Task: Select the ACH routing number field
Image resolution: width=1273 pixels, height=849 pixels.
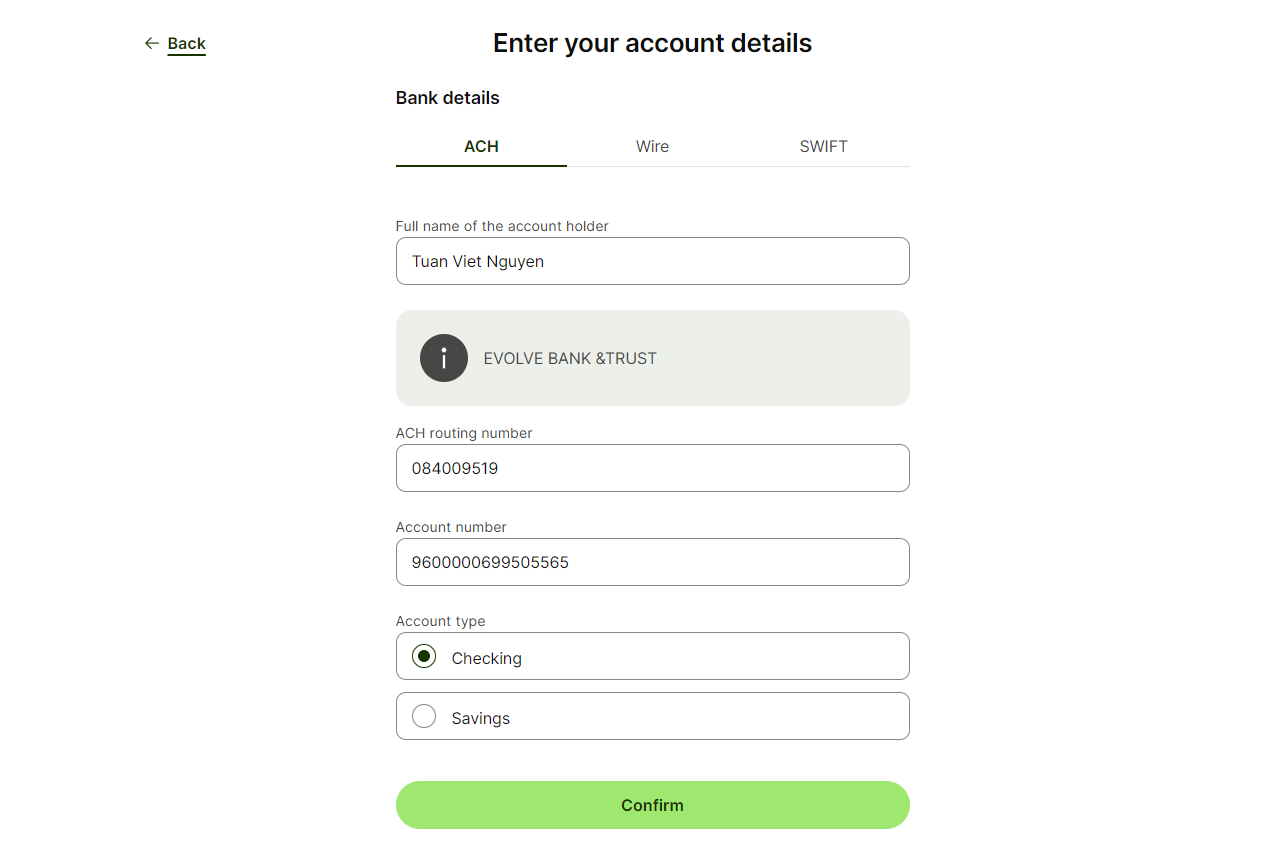Action: (x=652, y=468)
